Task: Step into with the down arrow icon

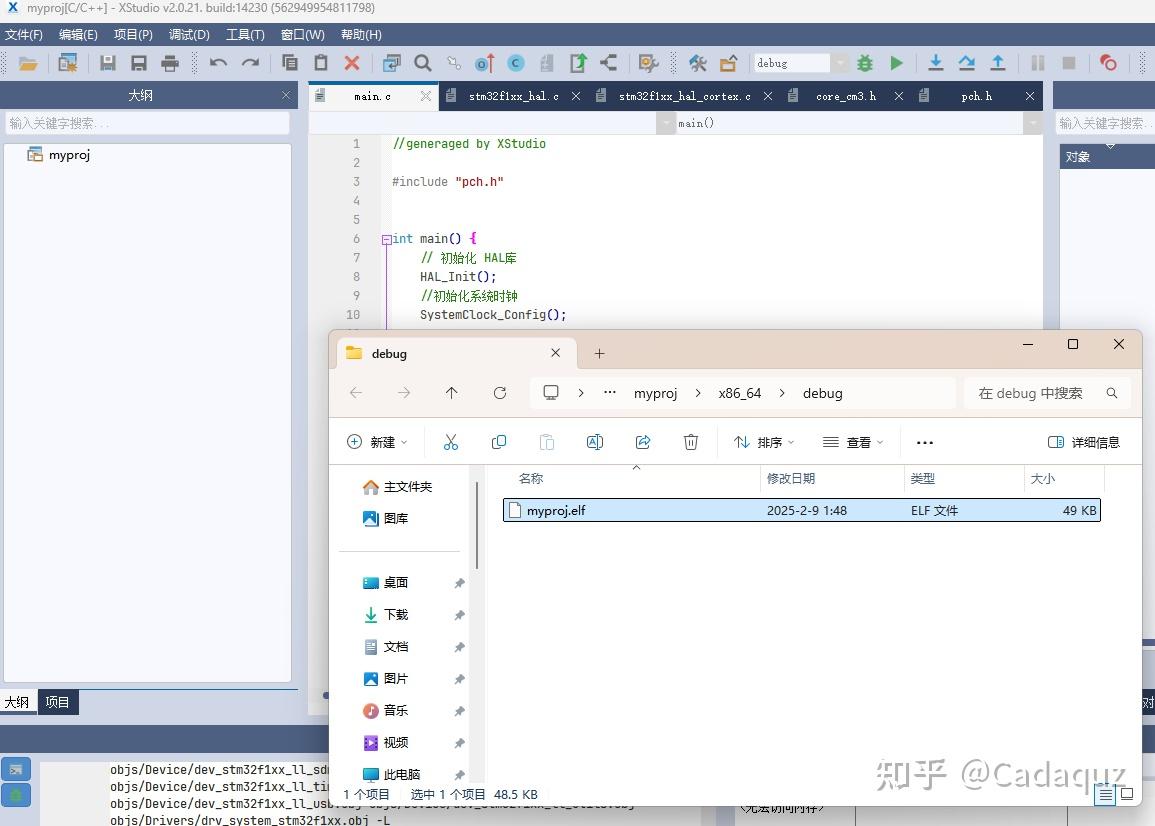Action: (x=935, y=63)
